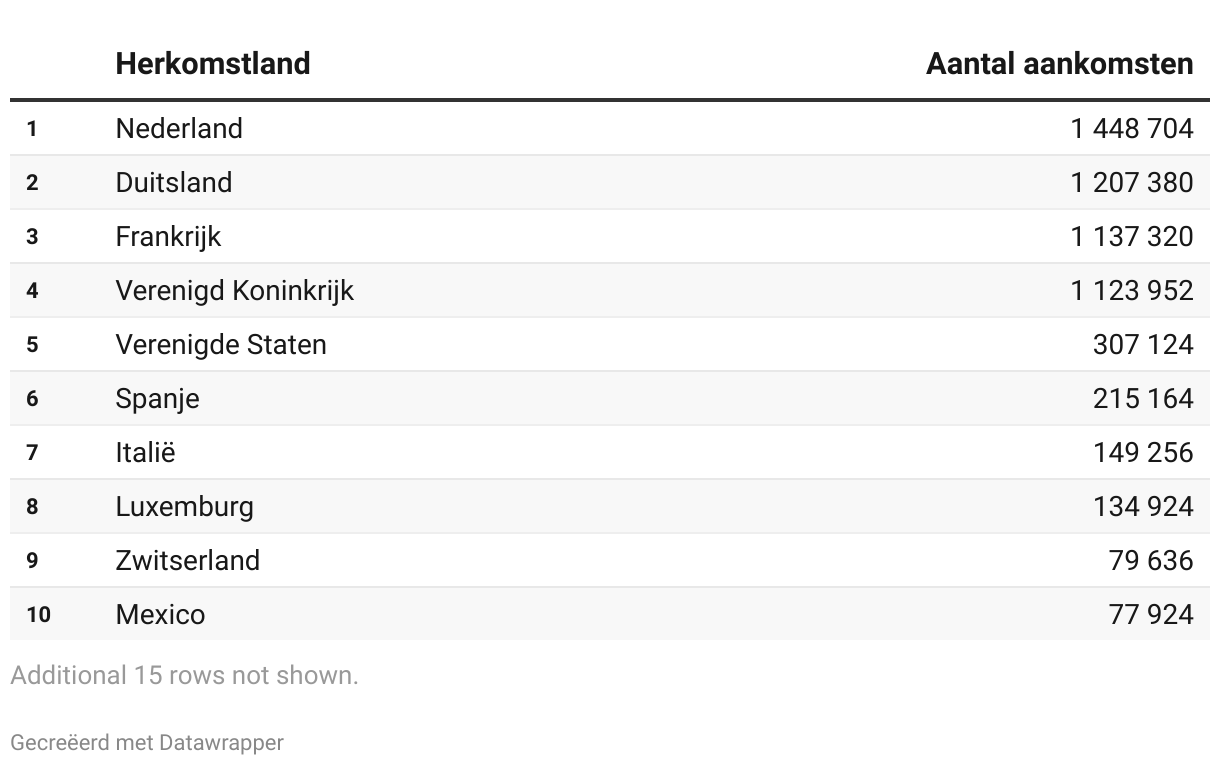Viewport: 1220px width, 766px height.
Task: Click the Duitsland country cell
Action: pyautogui.click(x=174, y=183)
